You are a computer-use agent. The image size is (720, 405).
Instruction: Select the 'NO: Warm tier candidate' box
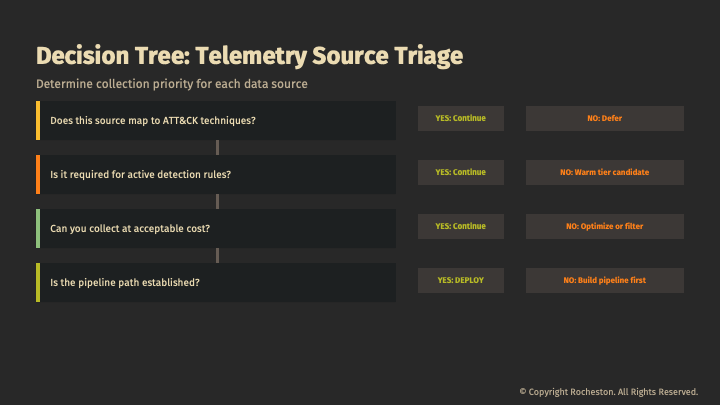click(x=605, y=172)
